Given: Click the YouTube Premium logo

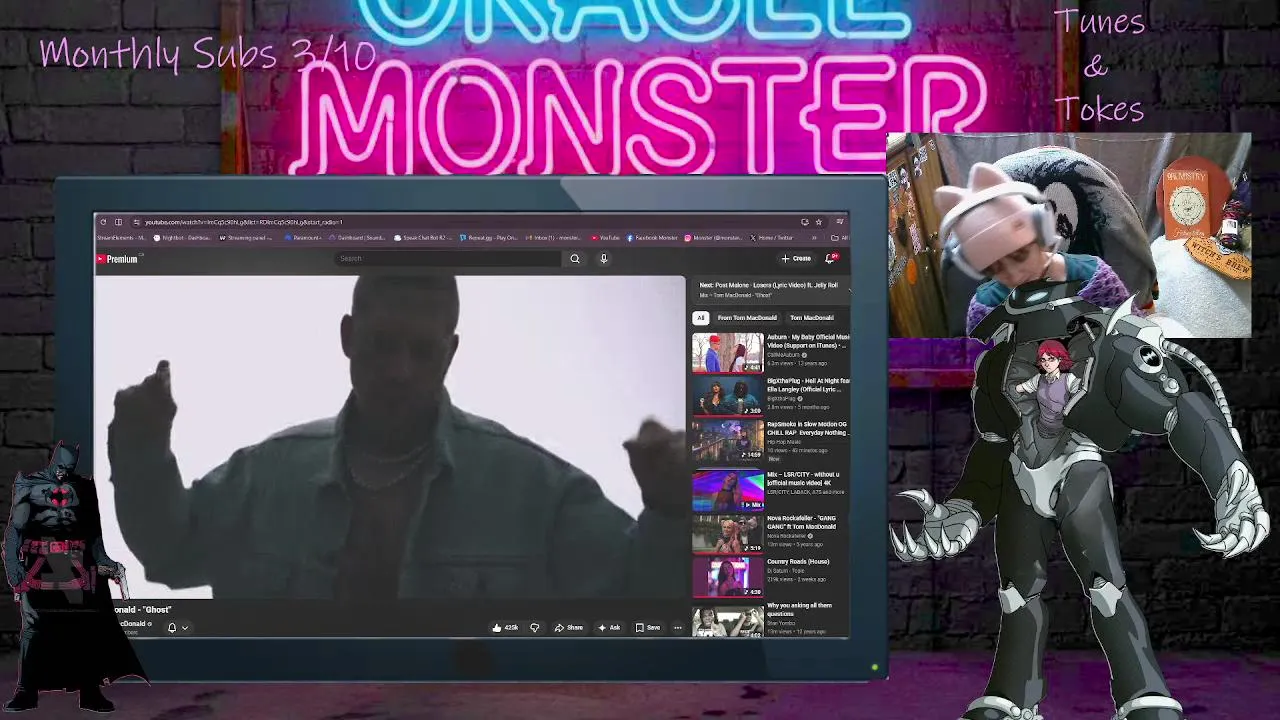Looking at the screenshot, I should point(117,259).
